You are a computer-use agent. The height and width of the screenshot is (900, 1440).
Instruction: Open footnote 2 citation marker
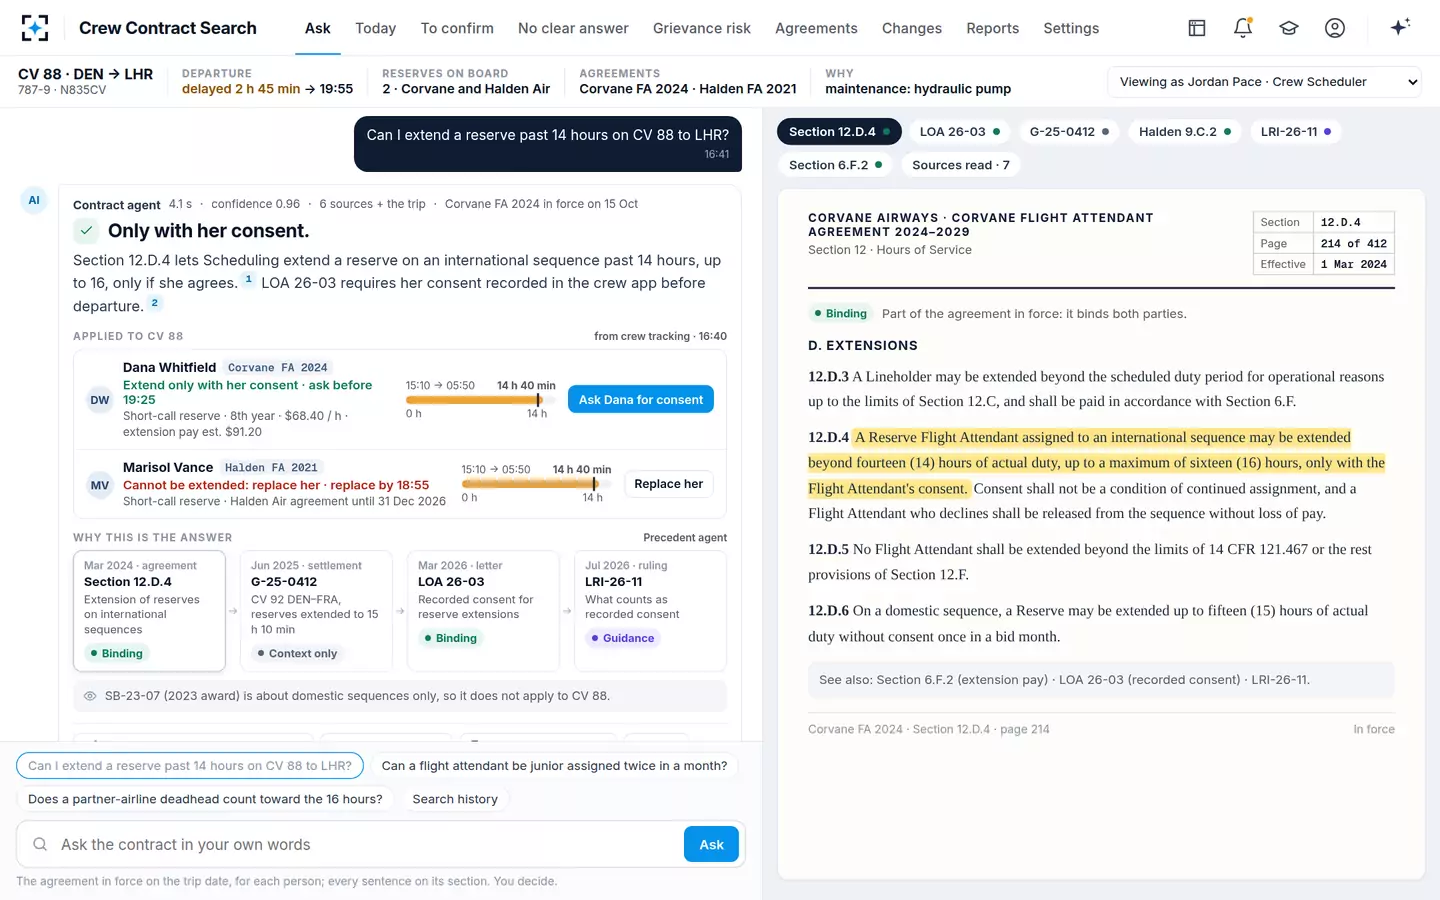pos(154,303)
